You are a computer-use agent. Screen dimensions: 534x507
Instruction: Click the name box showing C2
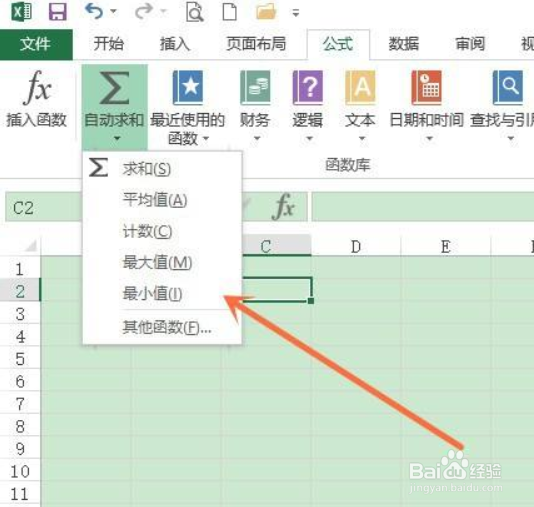(43, 207)
